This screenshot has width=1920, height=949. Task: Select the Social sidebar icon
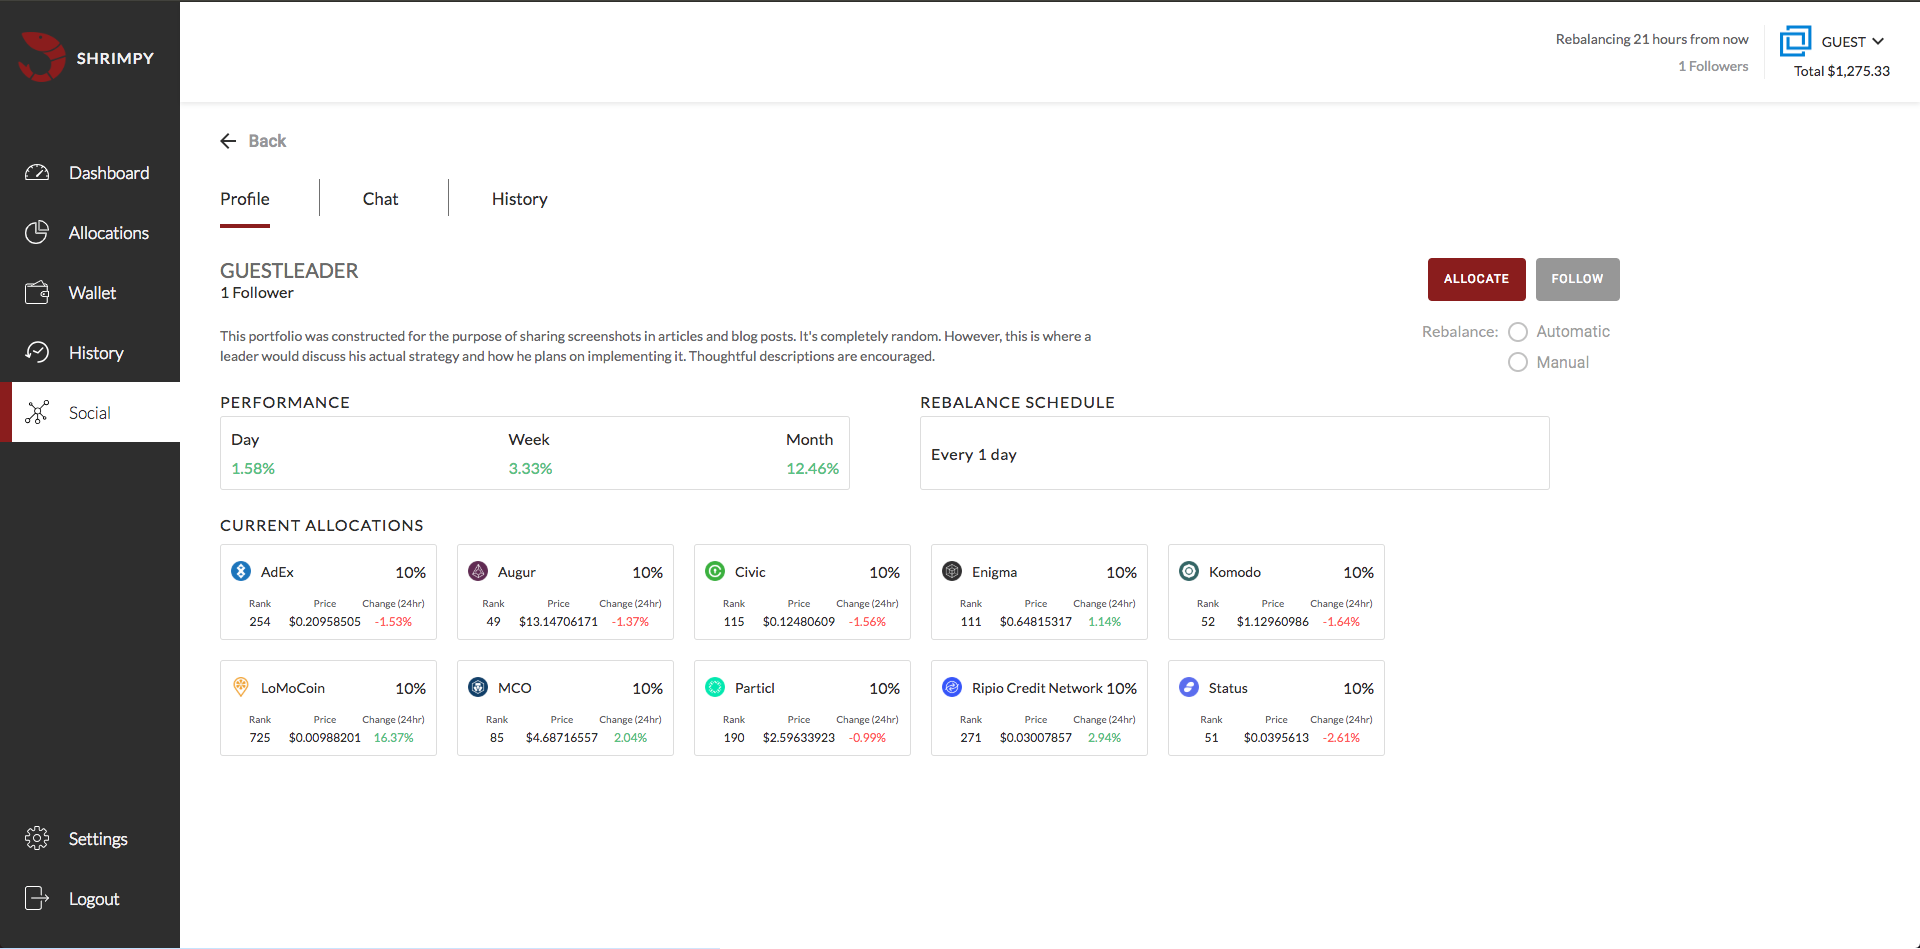[37, 412]
